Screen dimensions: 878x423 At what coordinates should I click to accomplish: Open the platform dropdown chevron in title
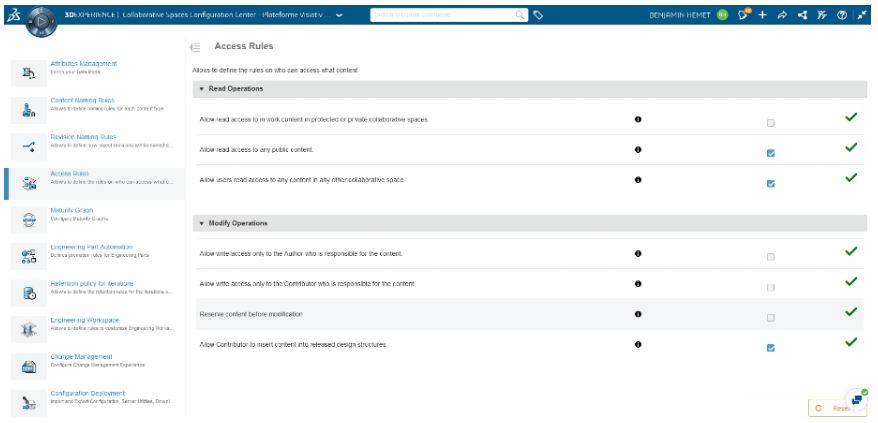tap(340, 16)
